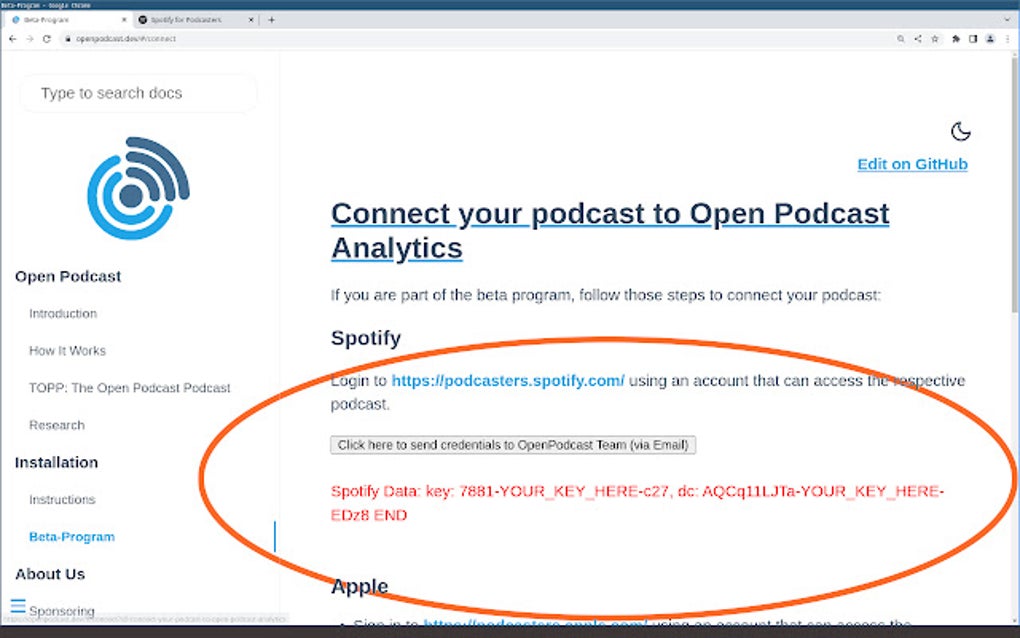Click the zoom magnifier icon in address bar
Viewport: 1020px width, 638px height.
pos(900,39)
